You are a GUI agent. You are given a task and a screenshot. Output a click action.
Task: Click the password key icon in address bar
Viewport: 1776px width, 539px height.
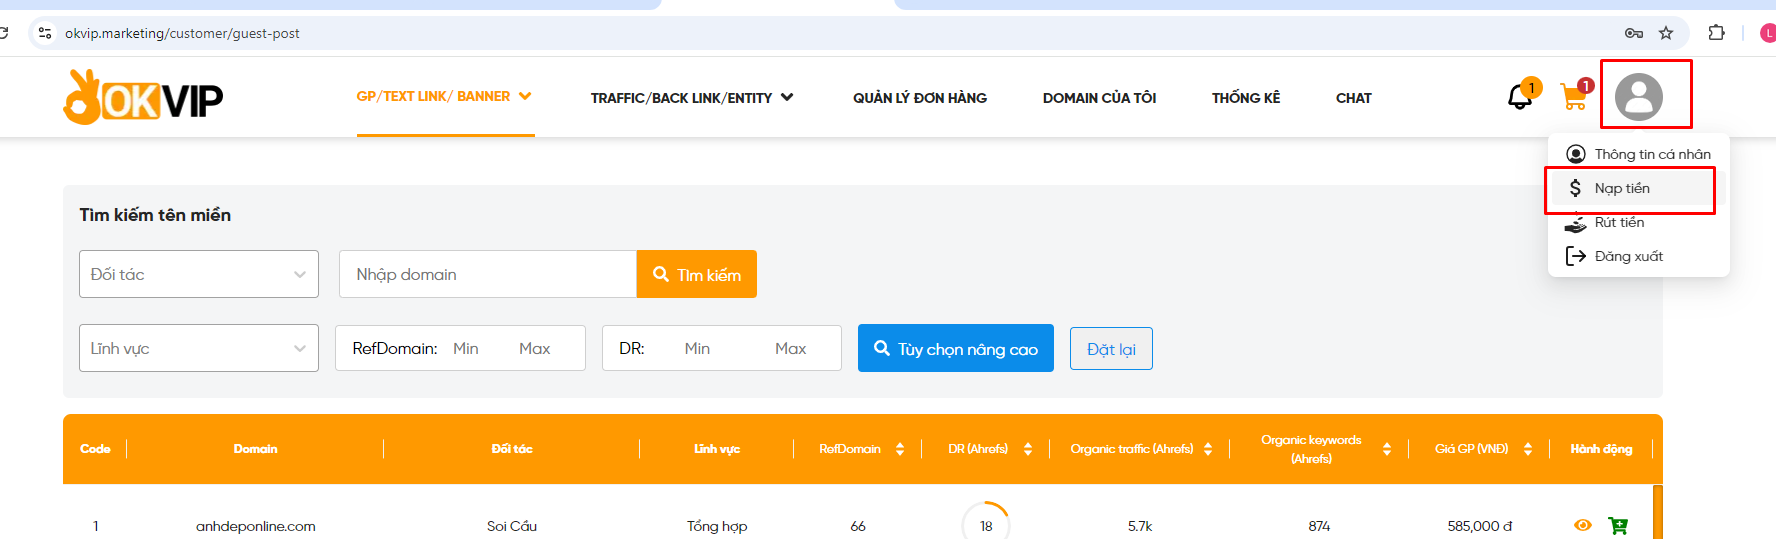click(x=1634, y=33)
